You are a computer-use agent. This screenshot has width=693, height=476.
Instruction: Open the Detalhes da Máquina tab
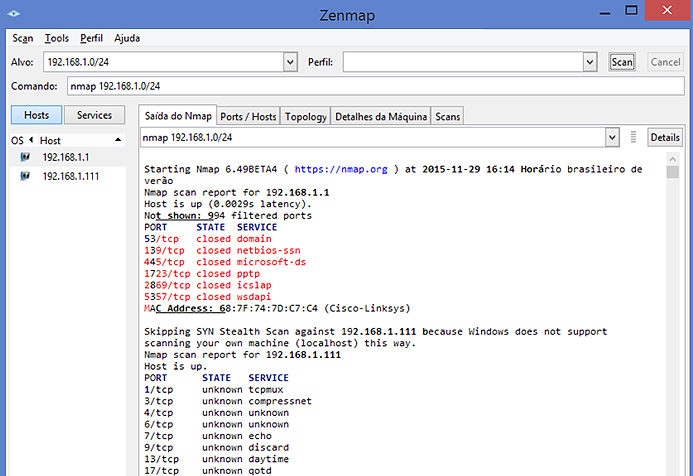pyautogui.click(x=381, y=116)
